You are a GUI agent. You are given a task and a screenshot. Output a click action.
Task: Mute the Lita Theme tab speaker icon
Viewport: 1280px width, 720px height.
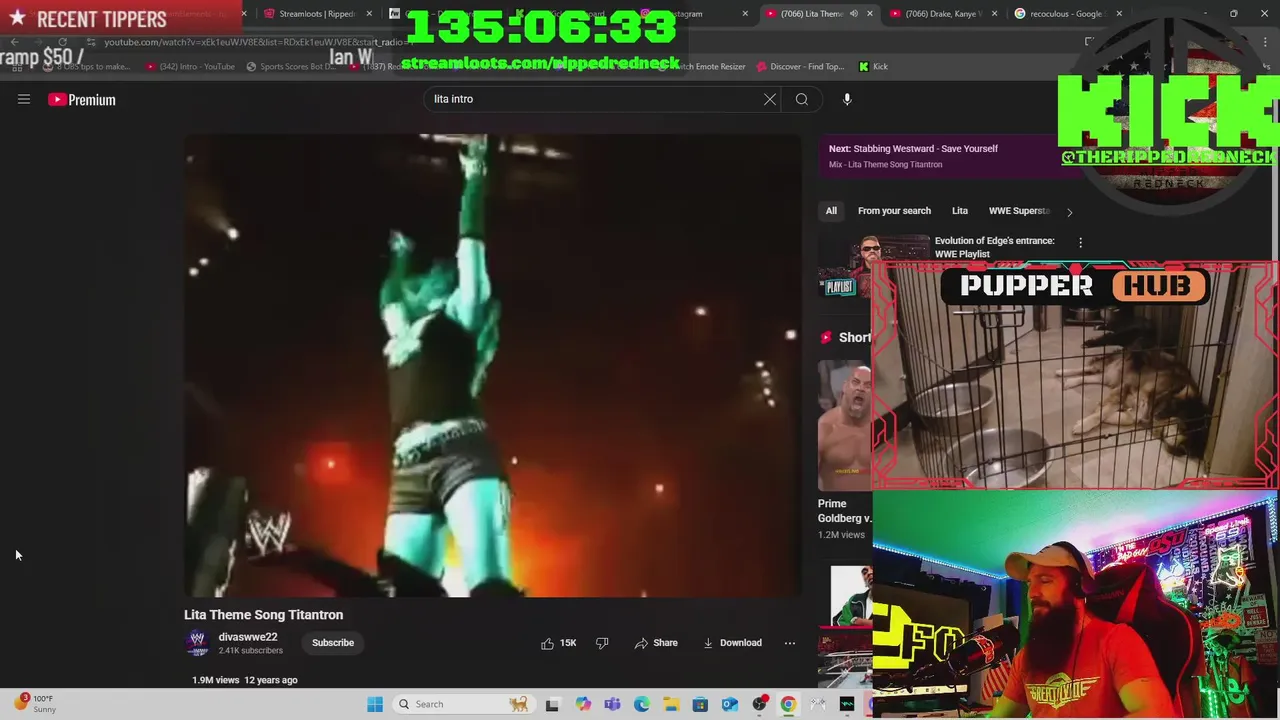click(x=853, y=14)
